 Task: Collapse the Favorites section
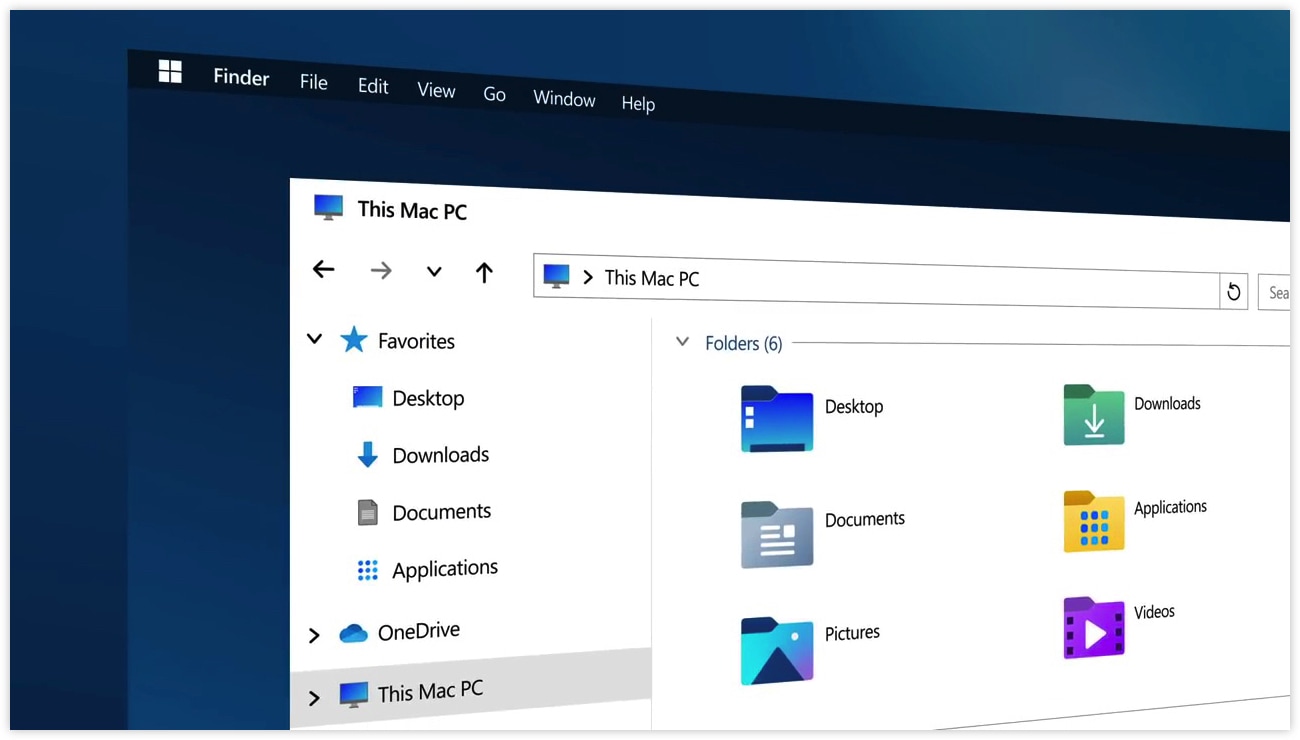click(314, 339)
